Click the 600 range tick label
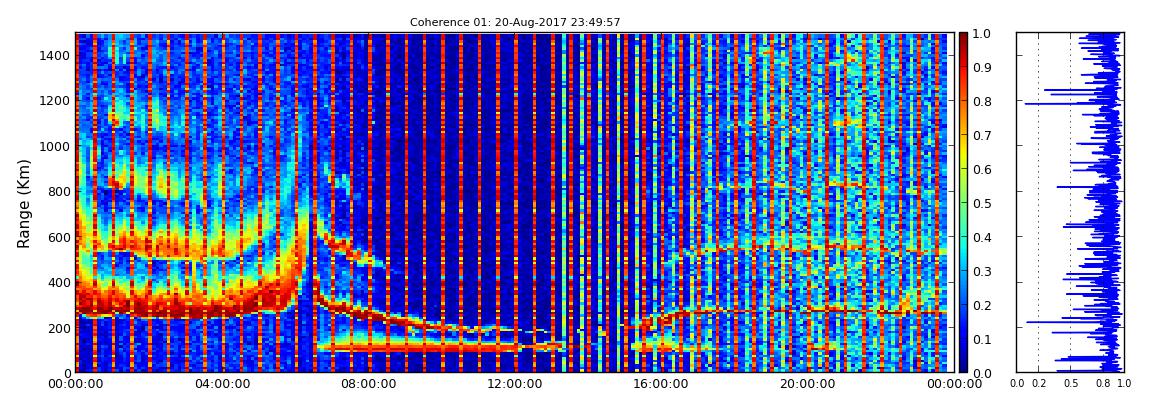The width and height of the screenshot is (1150, 407). click(59, 237)
